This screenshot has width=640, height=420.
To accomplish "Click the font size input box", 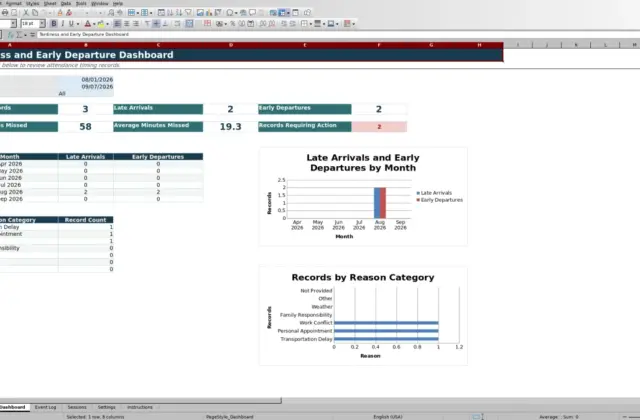I will pos(30,24).
